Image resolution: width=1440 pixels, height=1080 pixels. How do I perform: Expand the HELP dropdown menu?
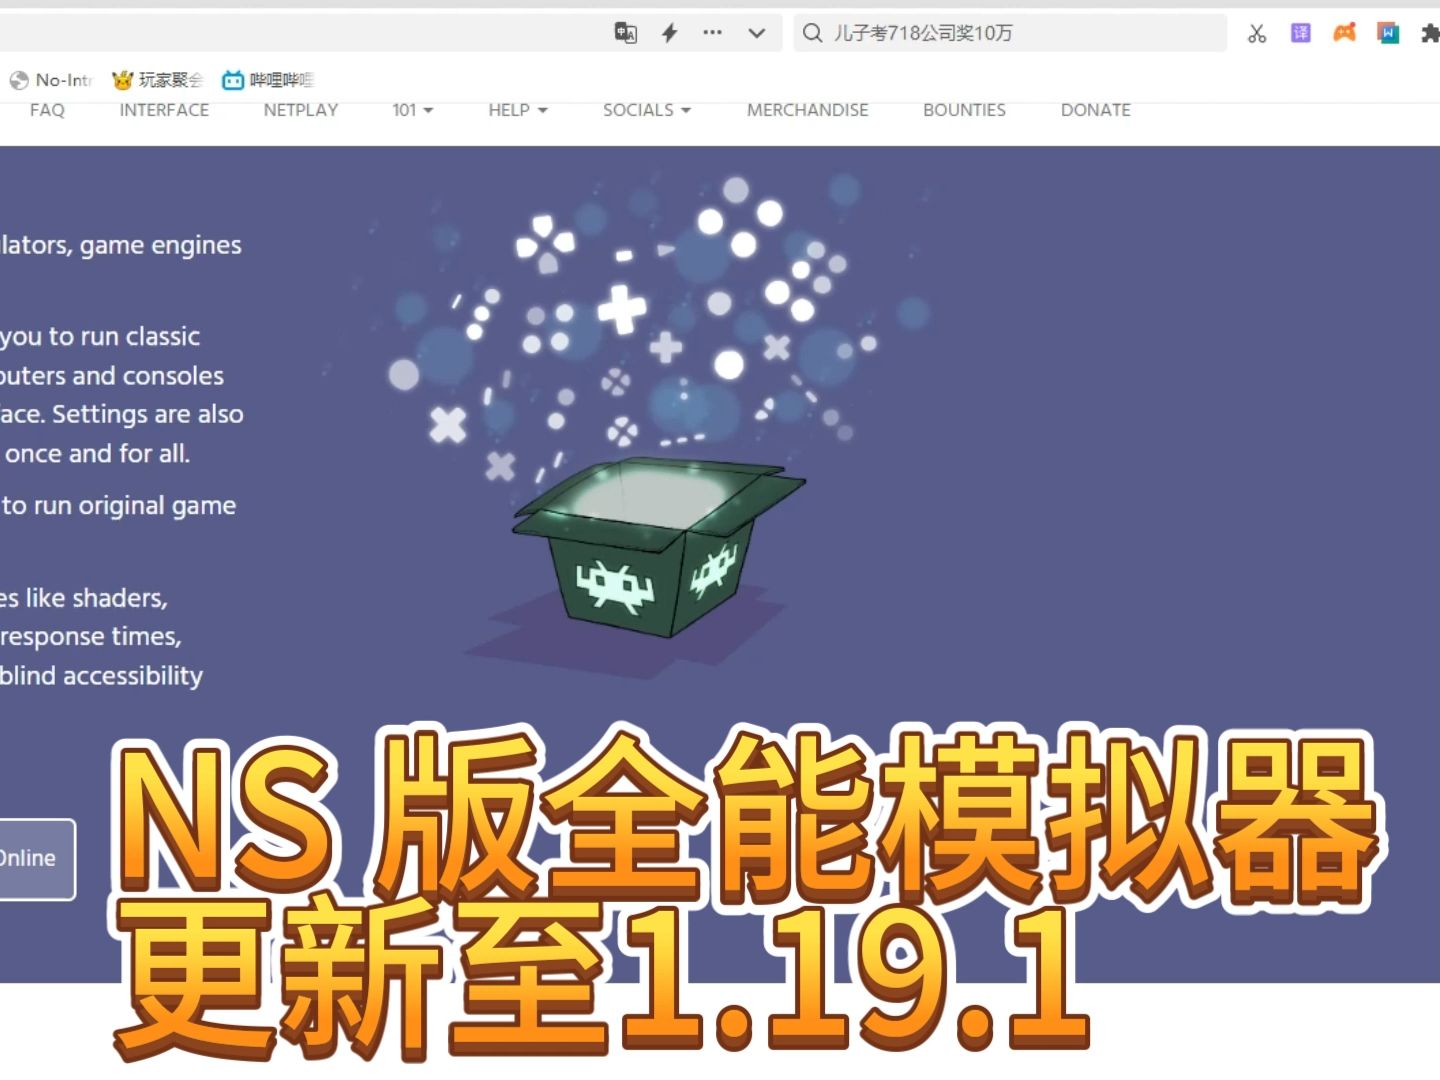(518, 110)
